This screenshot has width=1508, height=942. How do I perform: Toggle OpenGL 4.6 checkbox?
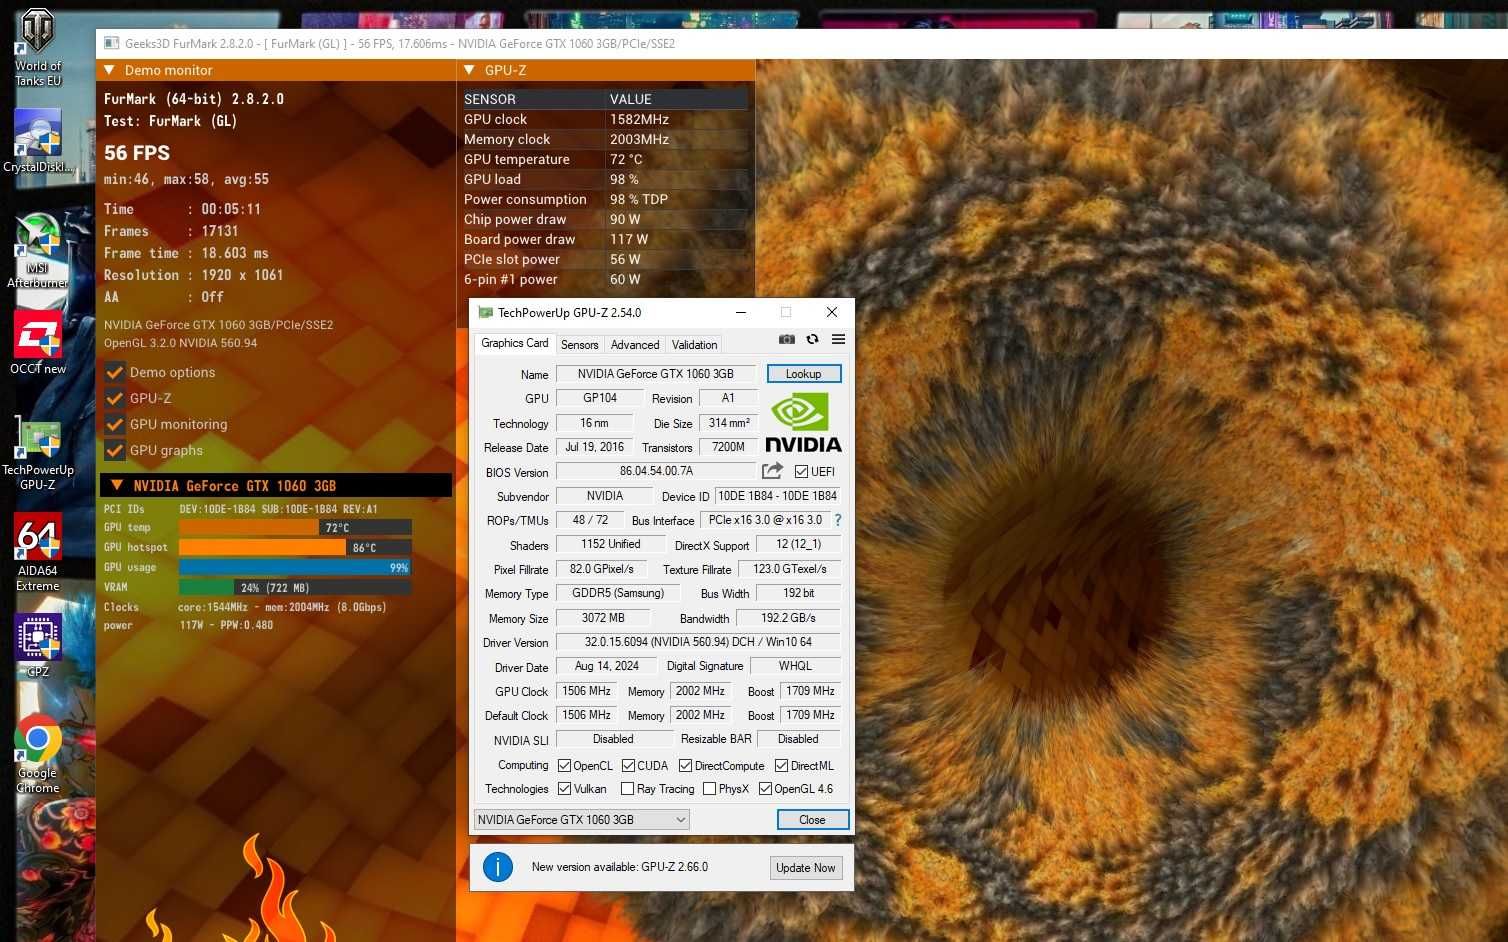(765, 789)
